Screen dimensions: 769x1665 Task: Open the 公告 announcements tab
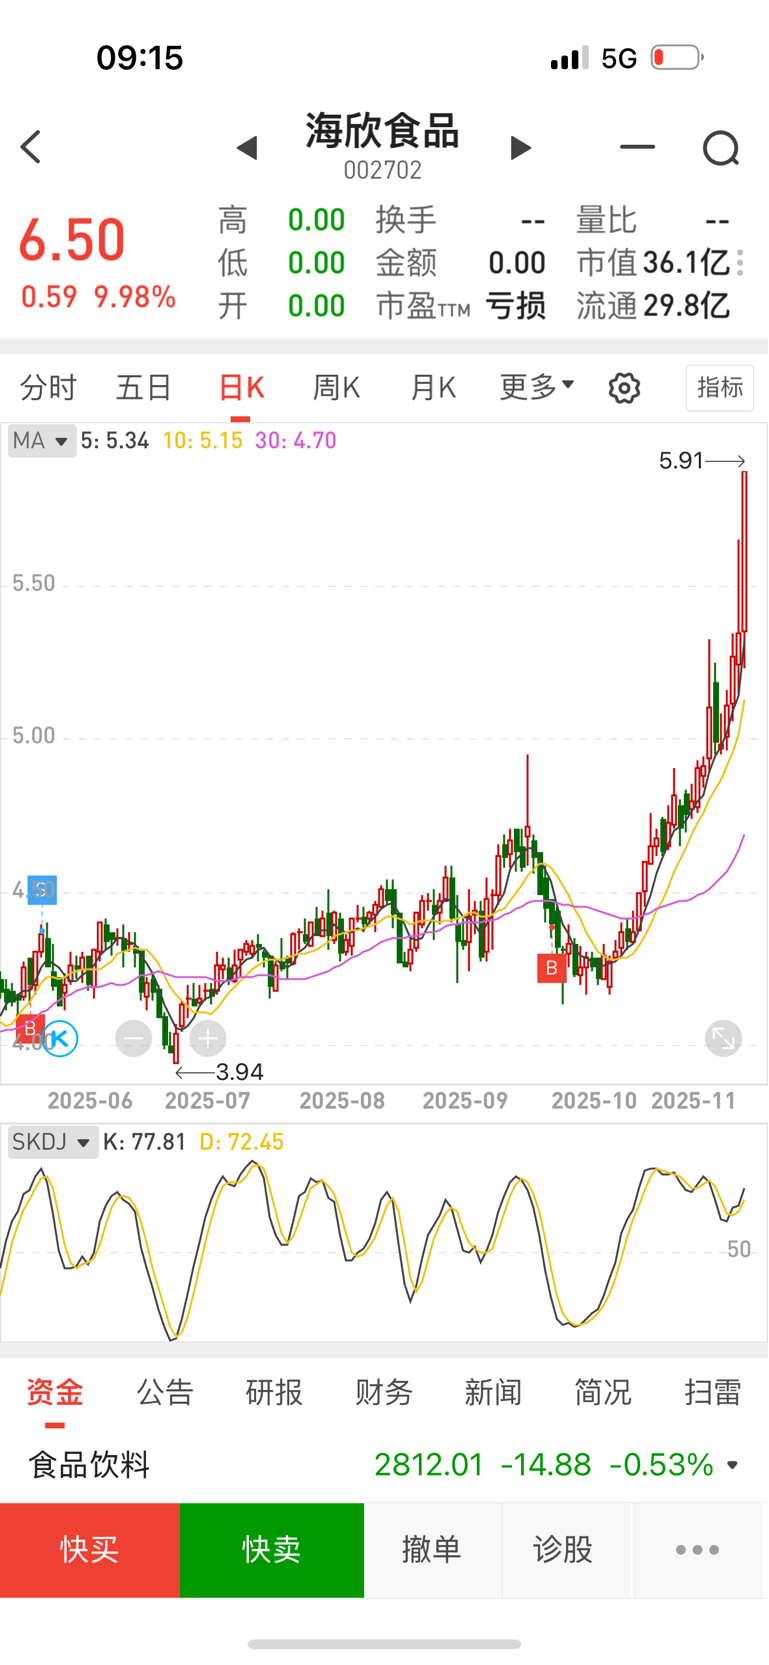tap(165, 1392)
